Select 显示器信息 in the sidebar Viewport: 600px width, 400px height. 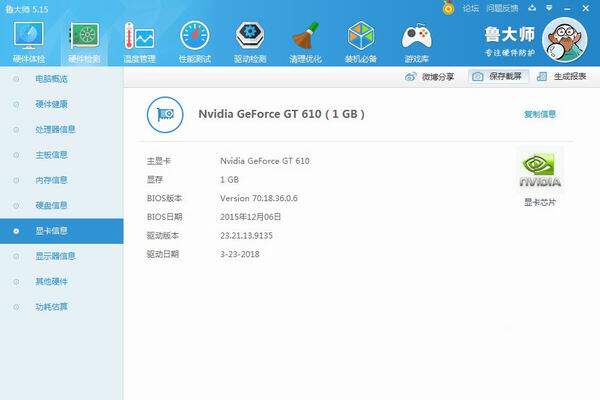[62, 256]
